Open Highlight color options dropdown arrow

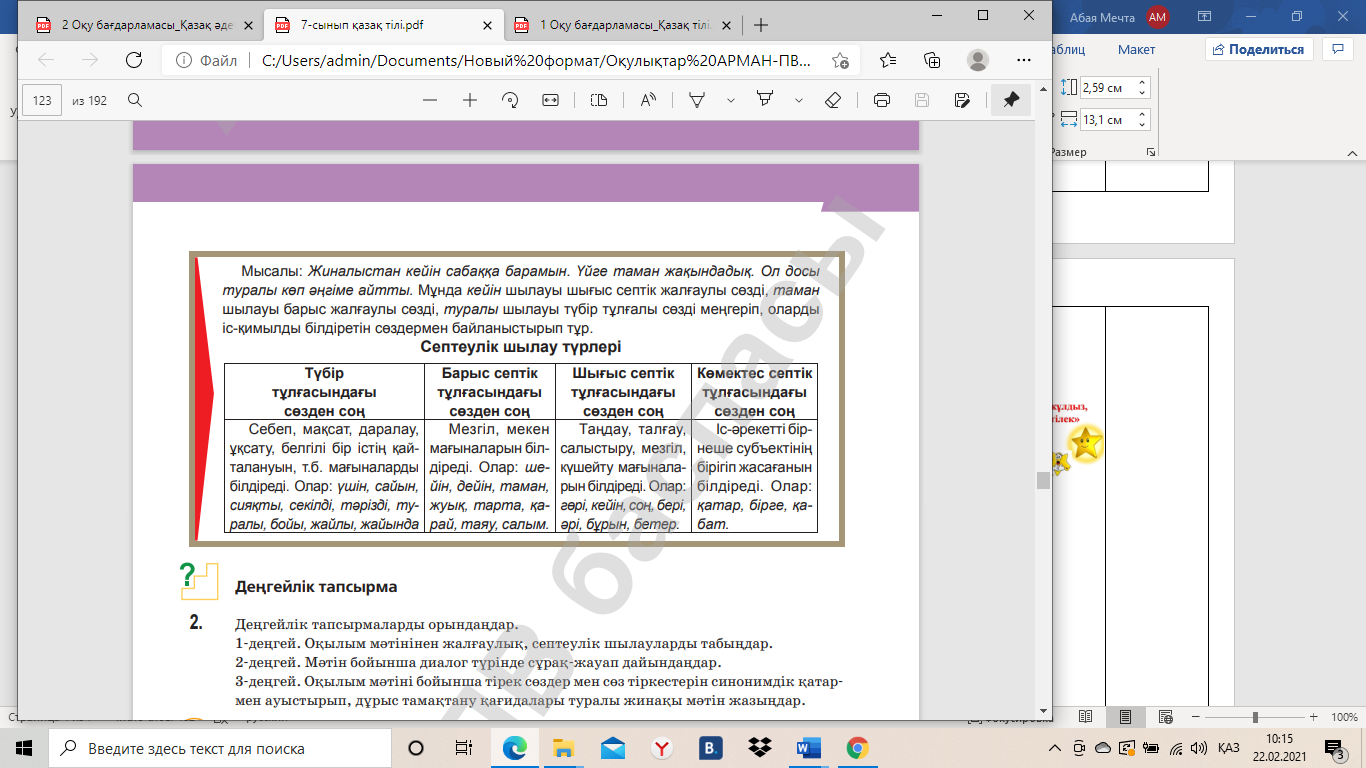tap(798, 100)
